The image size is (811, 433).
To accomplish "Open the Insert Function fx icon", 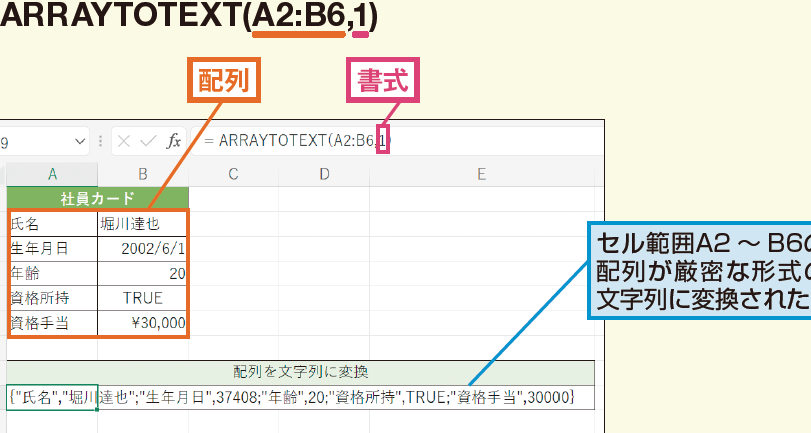I will tap(174, 141).
